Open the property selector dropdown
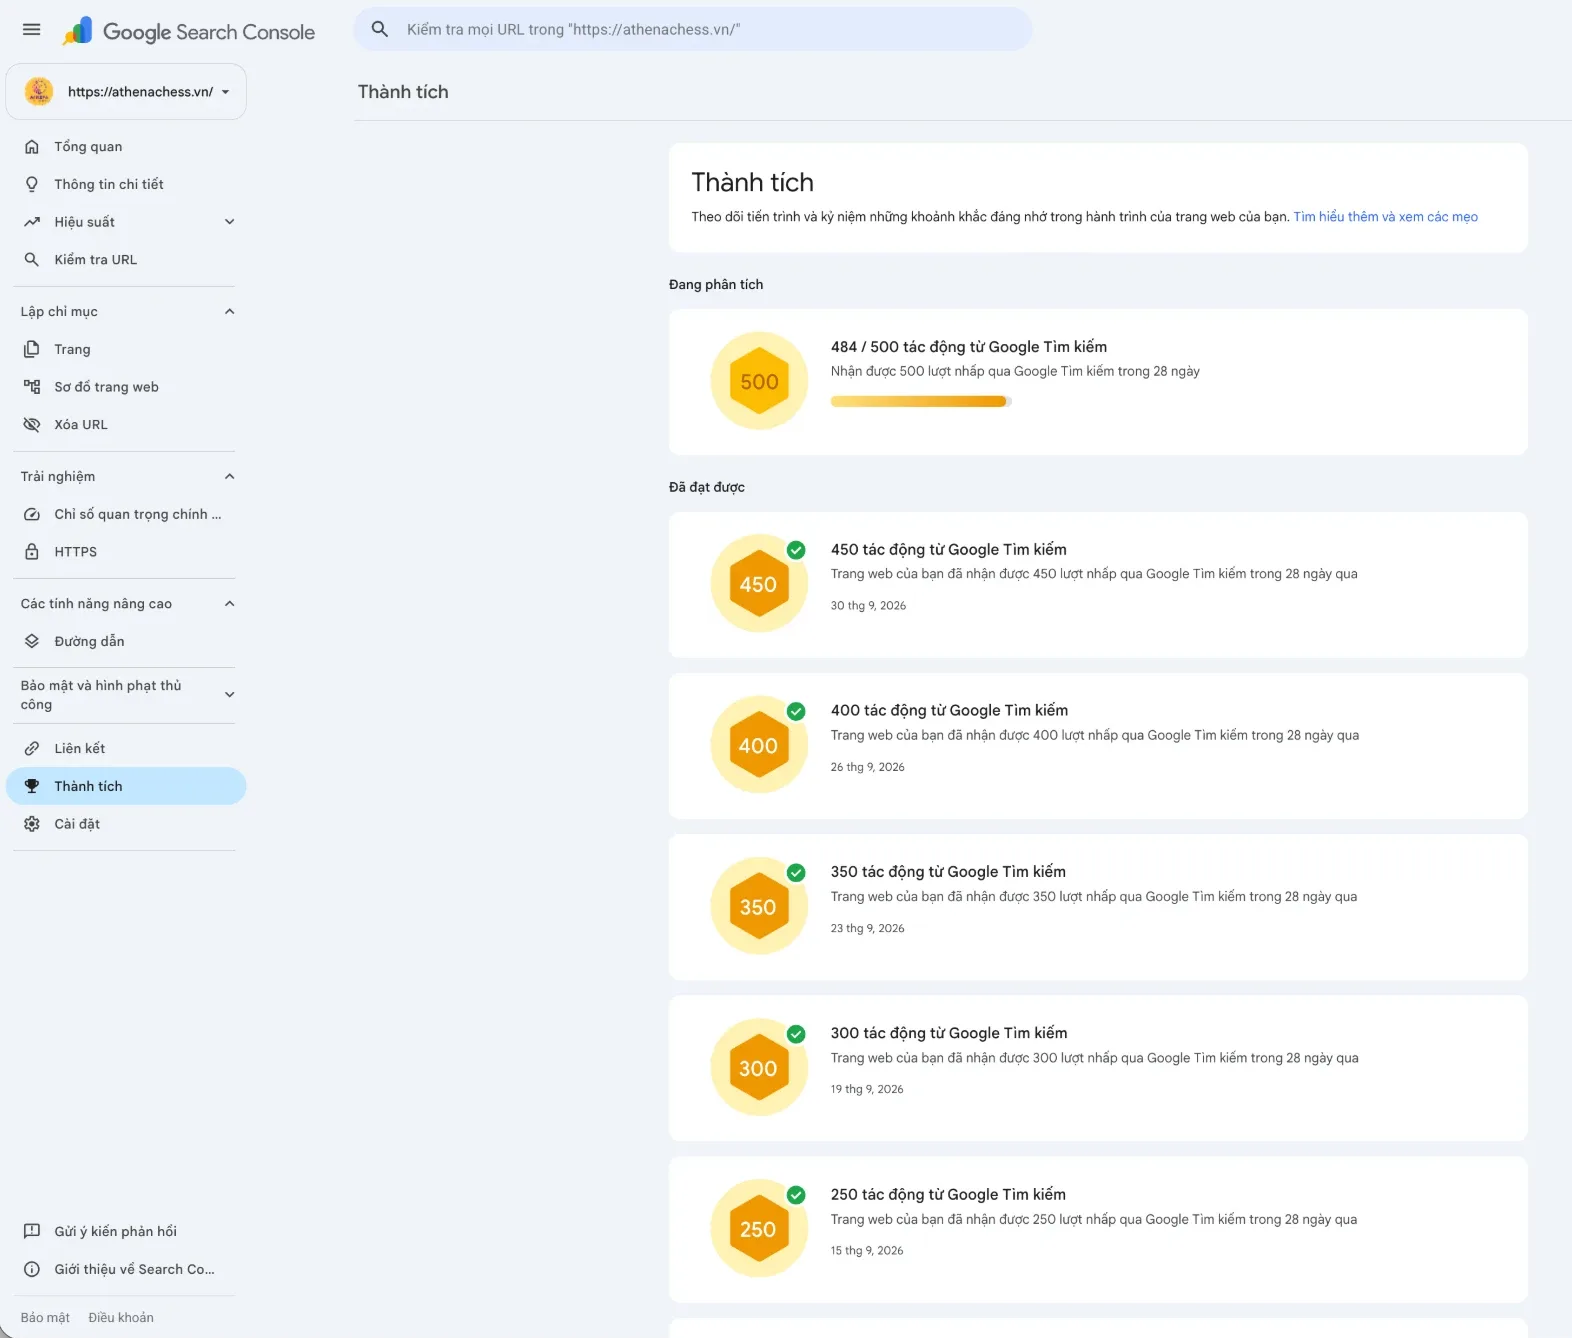 click(126, 92)
